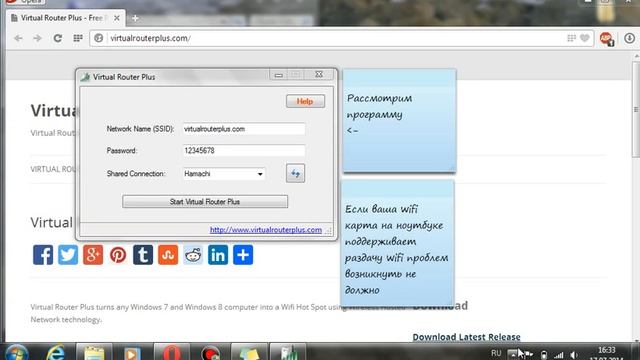The image size is (640, 360).
Task: Share the page on LinkedIn
Action: (218, 255)
